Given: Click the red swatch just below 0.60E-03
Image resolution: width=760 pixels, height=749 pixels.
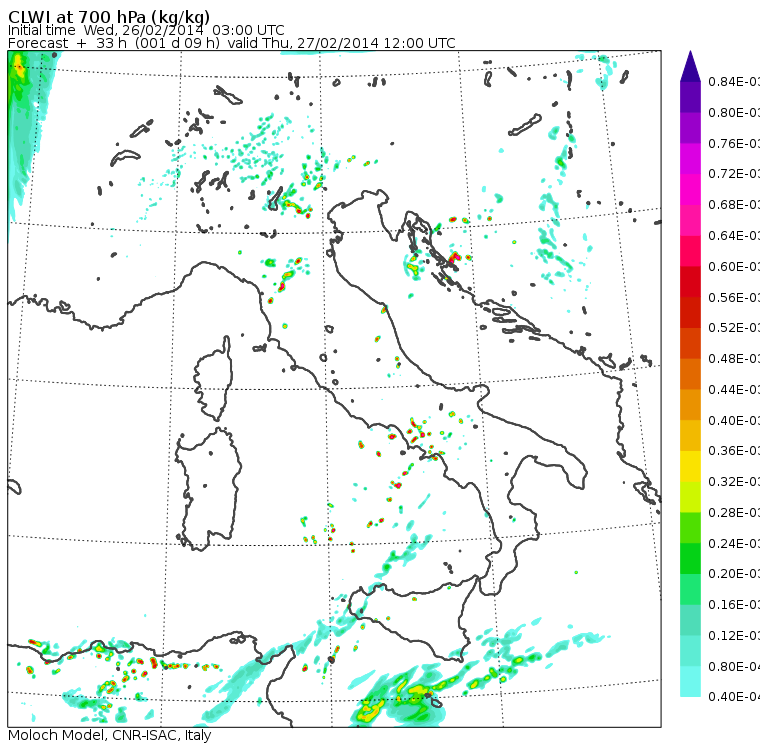Looking at the screenshot, I should tap(690, 282).
